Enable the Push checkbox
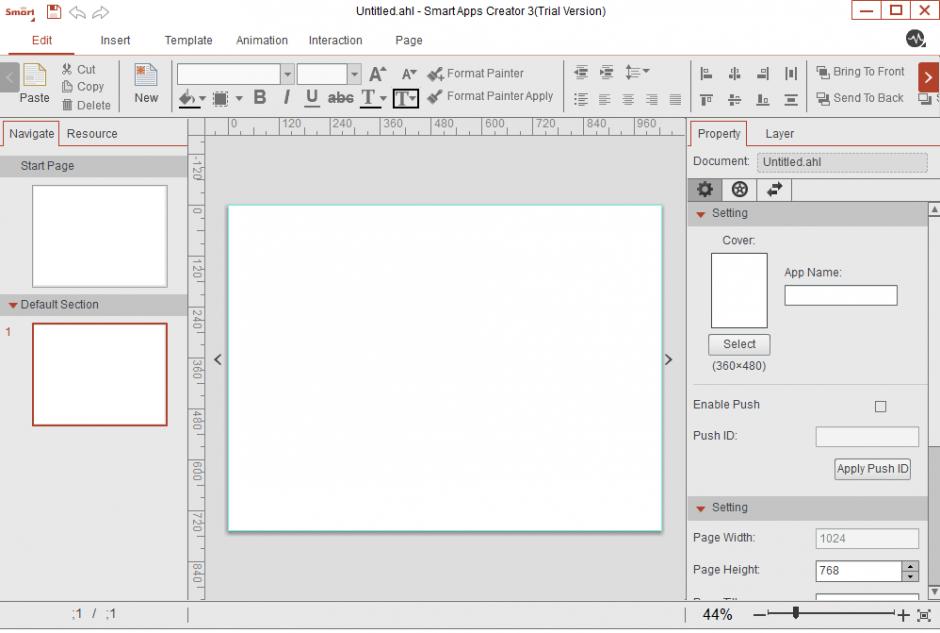The image size is (940, 633). pyautogui.click(x=880, y=406)
